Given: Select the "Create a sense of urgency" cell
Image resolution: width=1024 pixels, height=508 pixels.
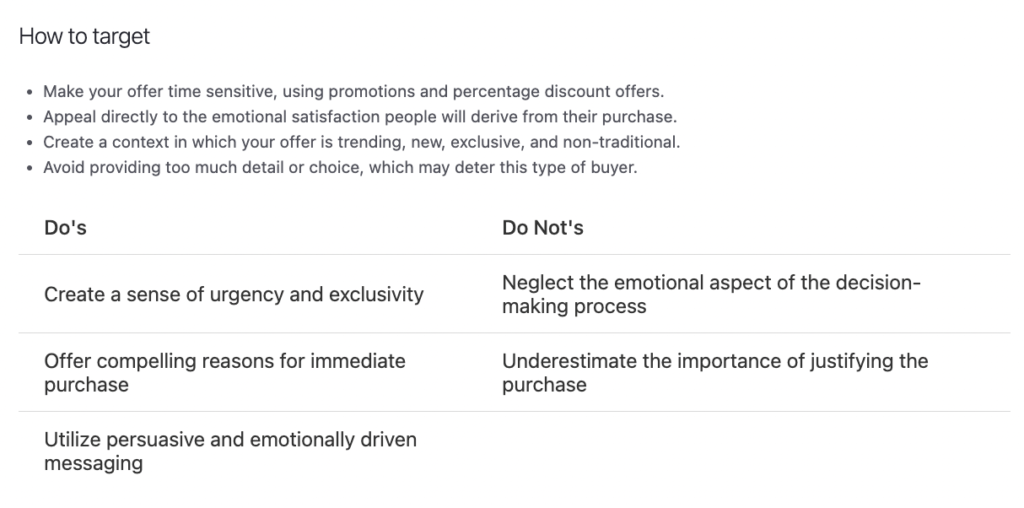Looking at the screenshot, I should click(234, 294).
